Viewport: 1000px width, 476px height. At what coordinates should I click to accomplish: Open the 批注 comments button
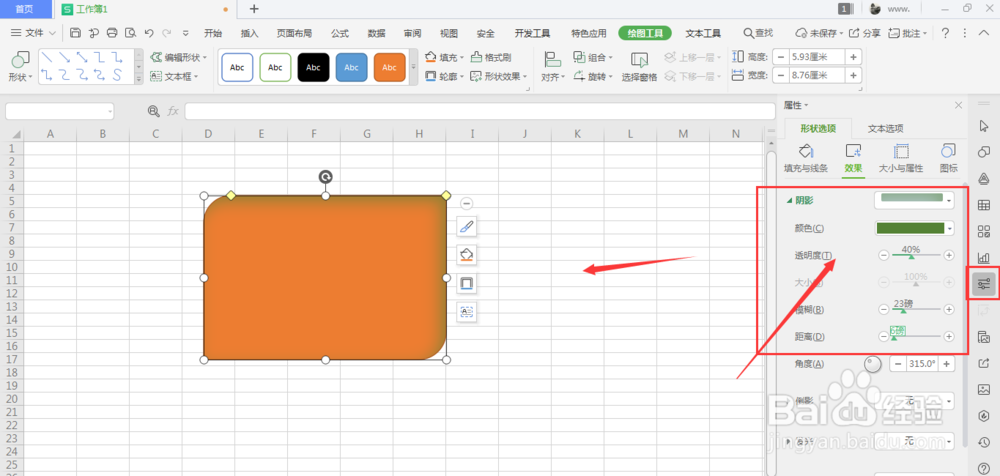coord(908,33)
